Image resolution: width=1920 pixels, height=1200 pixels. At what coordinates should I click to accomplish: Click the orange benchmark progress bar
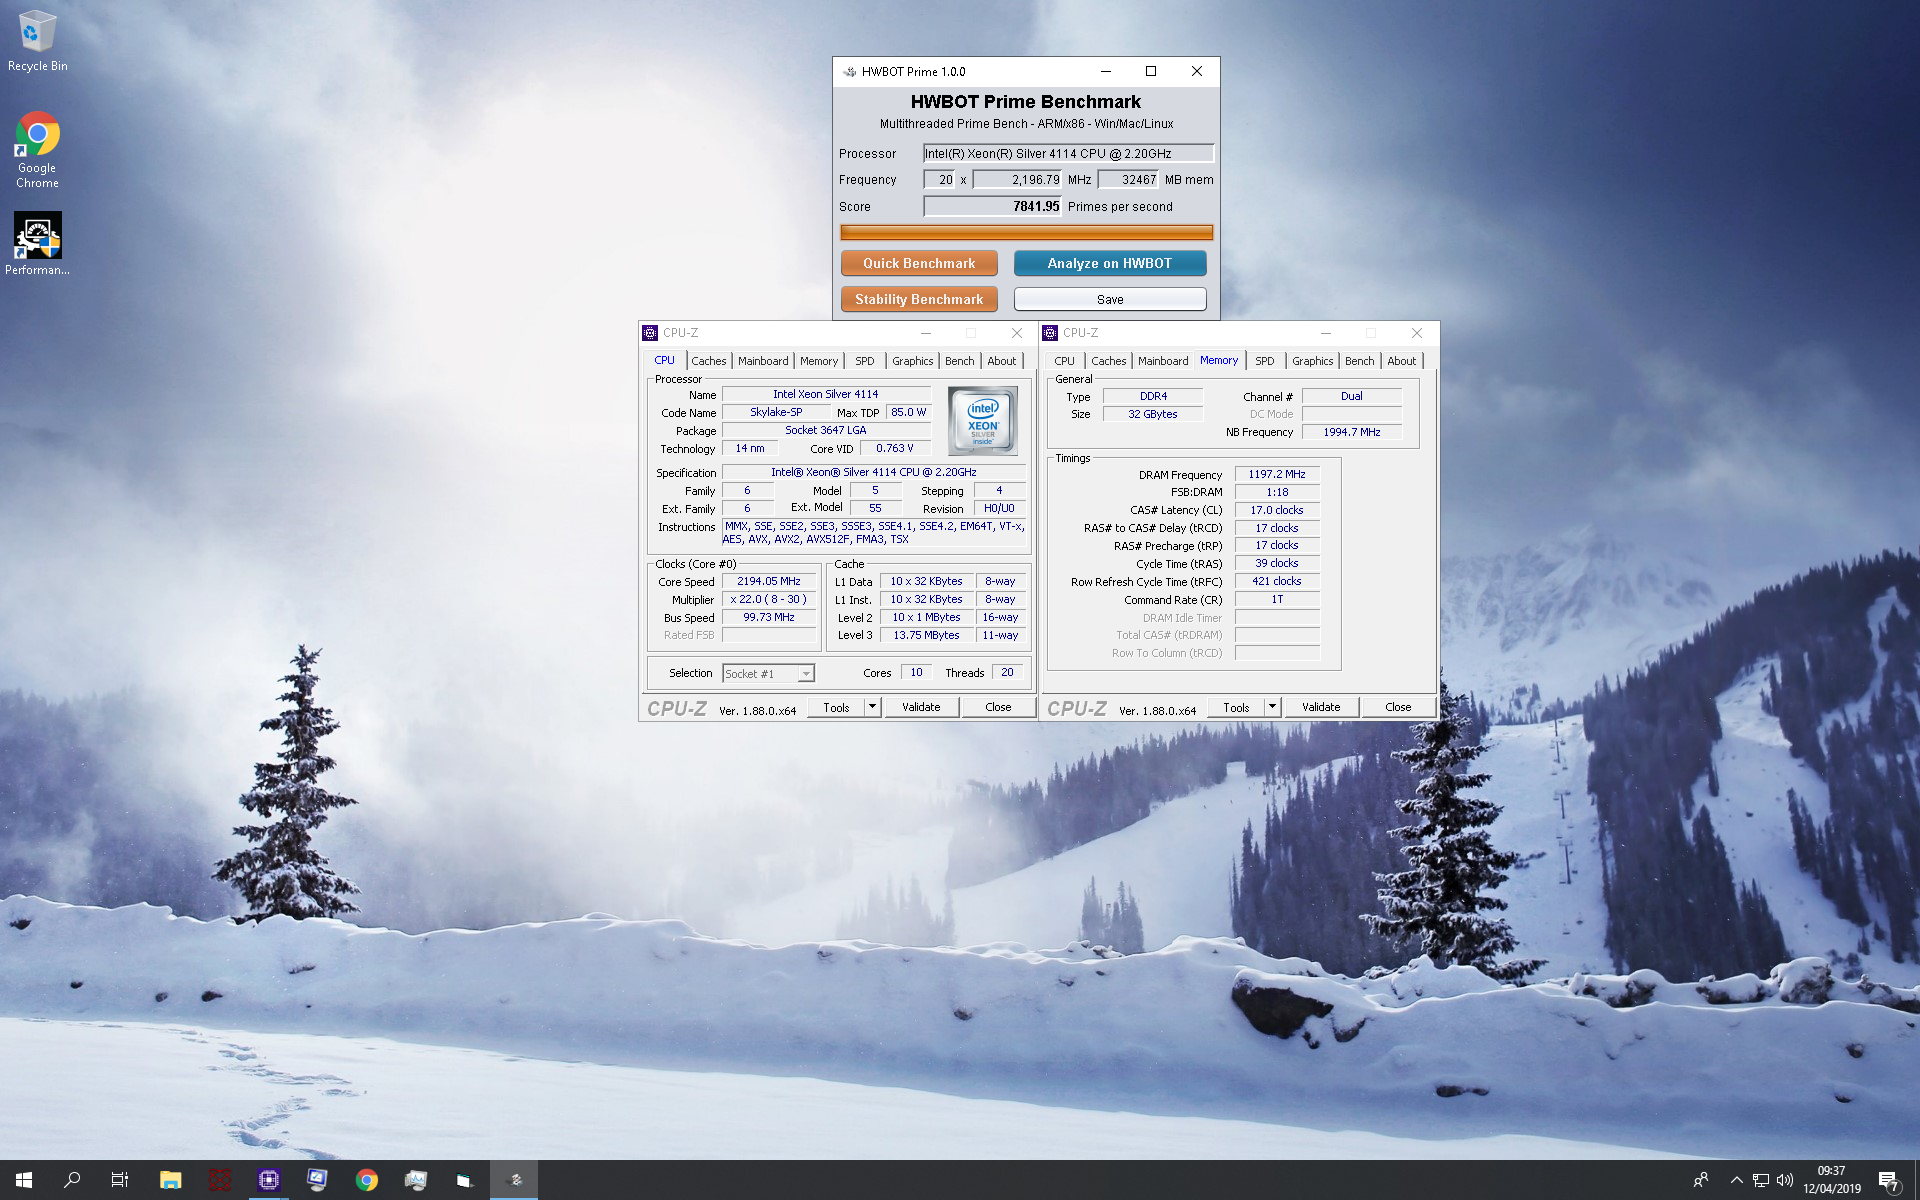(1026, 232)
